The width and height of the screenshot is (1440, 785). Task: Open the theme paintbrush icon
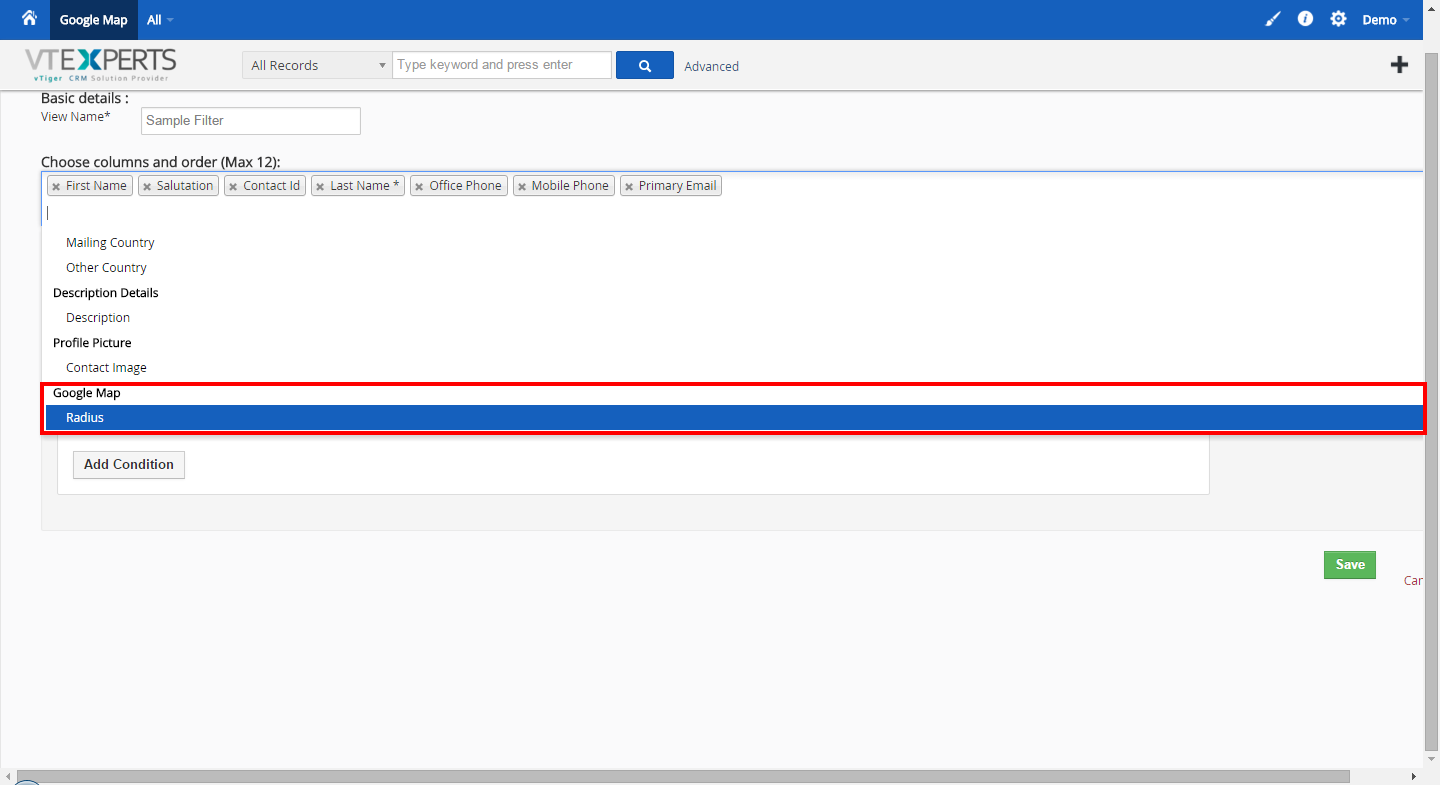click(x=1273, y=19)
